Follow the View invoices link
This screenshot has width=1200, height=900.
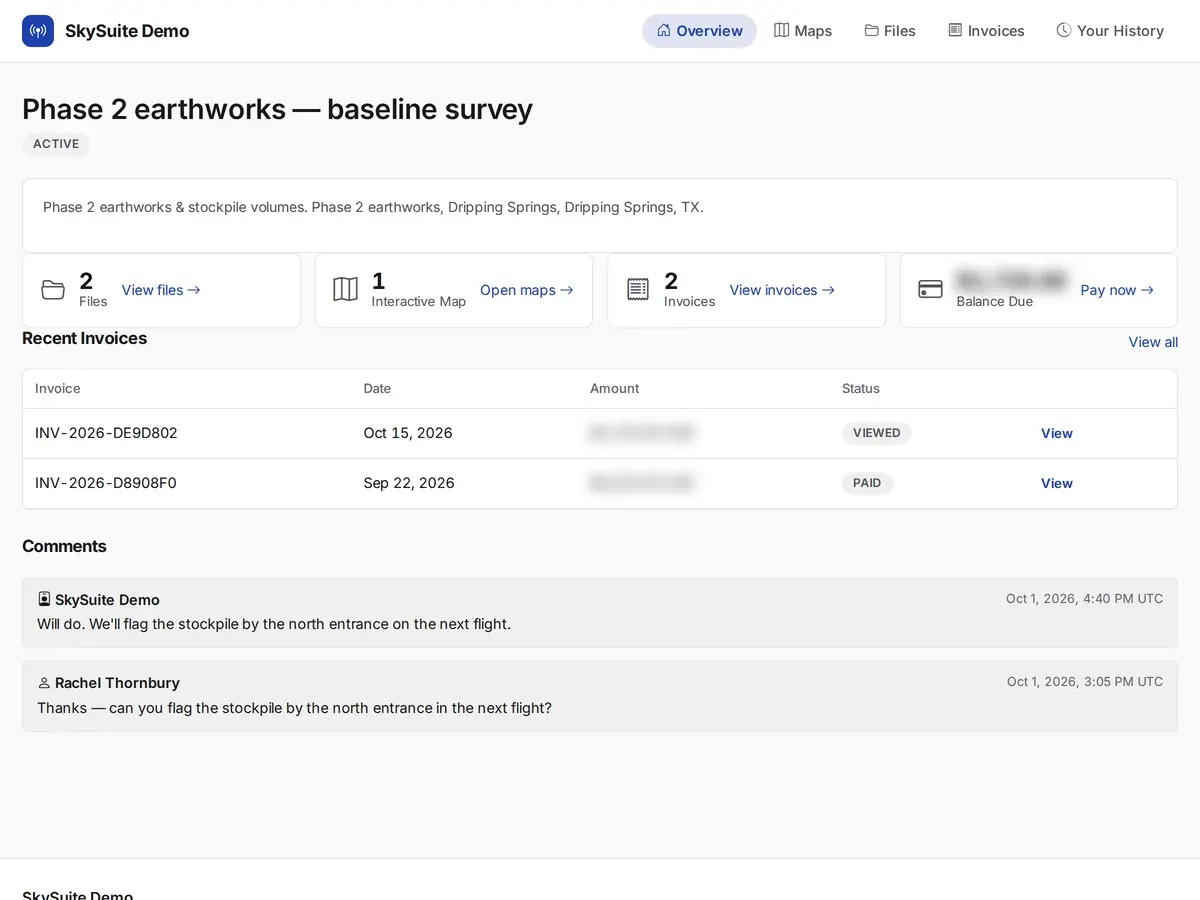click(x=782, y=290)
